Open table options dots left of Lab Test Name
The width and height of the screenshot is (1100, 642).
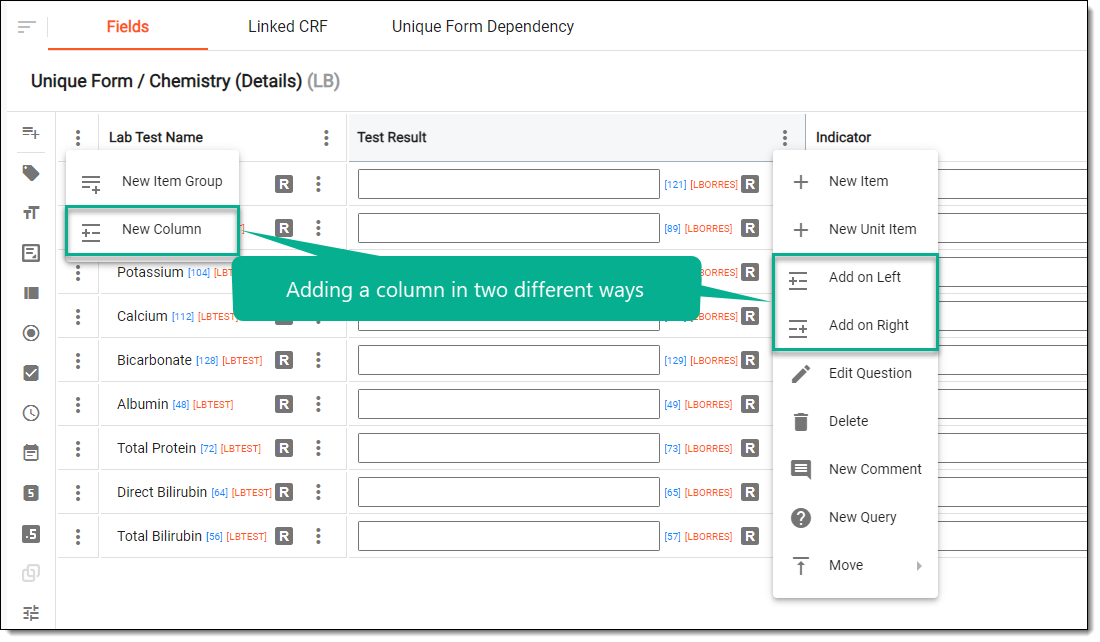[78, 138]
